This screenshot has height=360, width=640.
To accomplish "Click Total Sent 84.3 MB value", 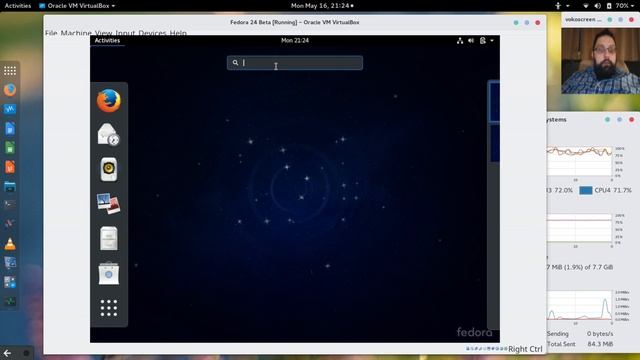I will pos(600,344).
